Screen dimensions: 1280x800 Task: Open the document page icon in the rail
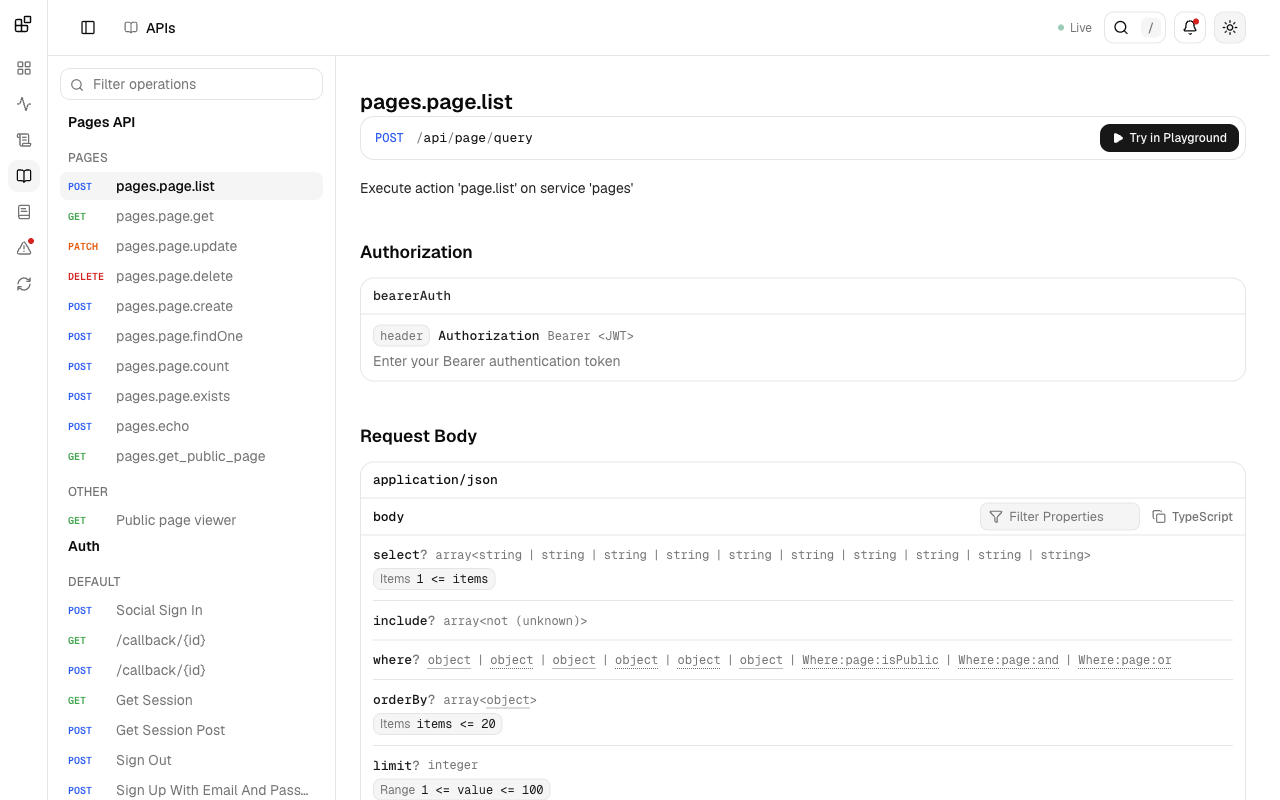click(x=24, y=212)
